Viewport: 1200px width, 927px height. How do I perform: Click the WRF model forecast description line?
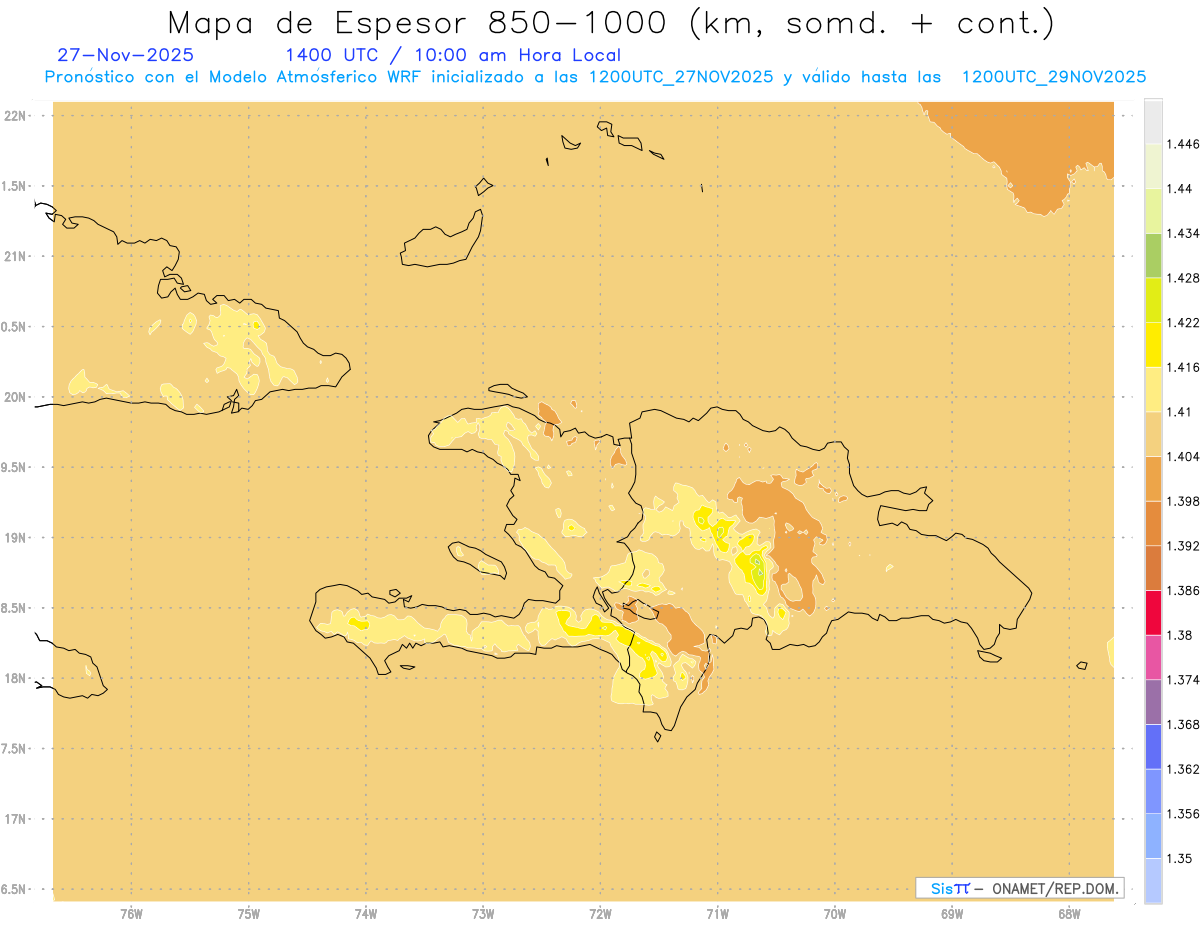pos(595,77)
